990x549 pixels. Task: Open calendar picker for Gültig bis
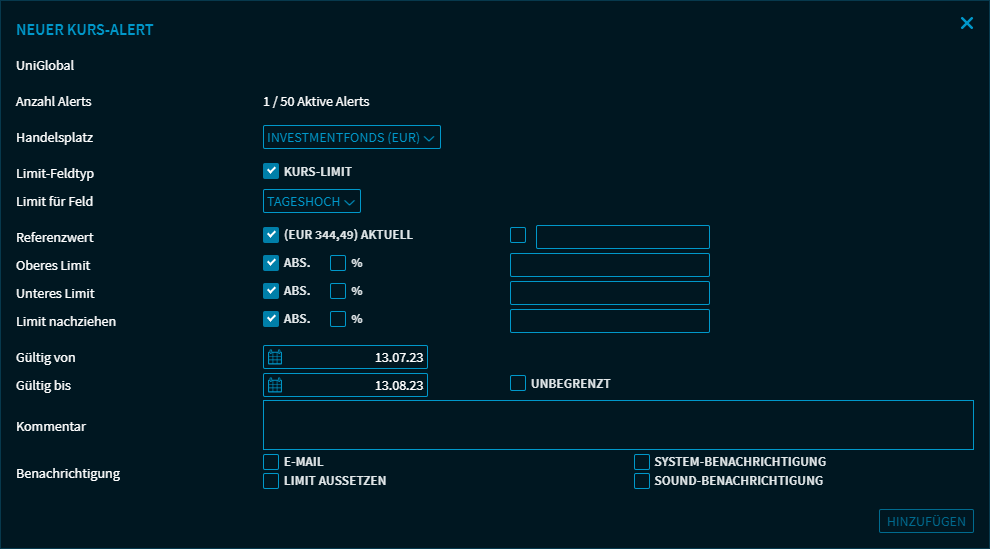click(x=275, y=386)
